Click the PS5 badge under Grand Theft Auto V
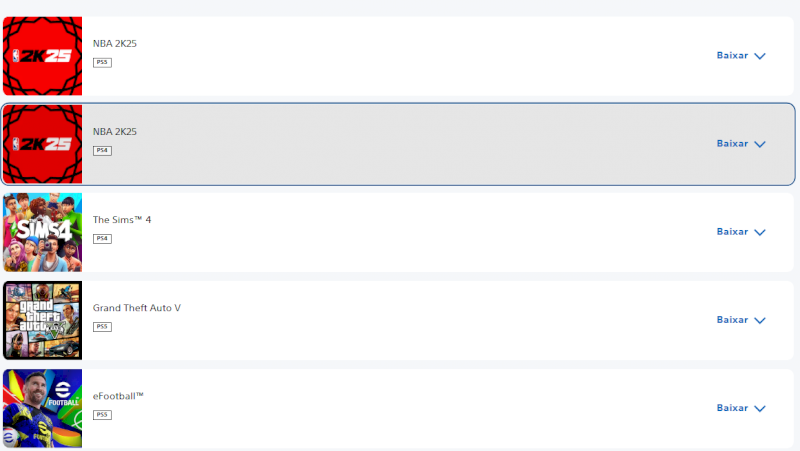 click(x=102, y=326)
